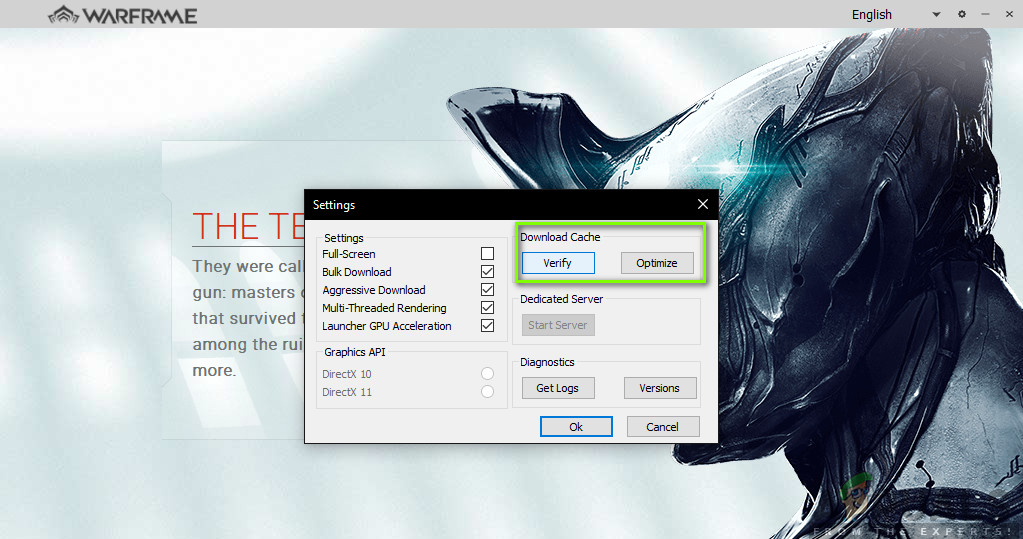Screen dimensions: 1023x539
Task: Open Versions diagnostics button
Action: pos(660,388)
